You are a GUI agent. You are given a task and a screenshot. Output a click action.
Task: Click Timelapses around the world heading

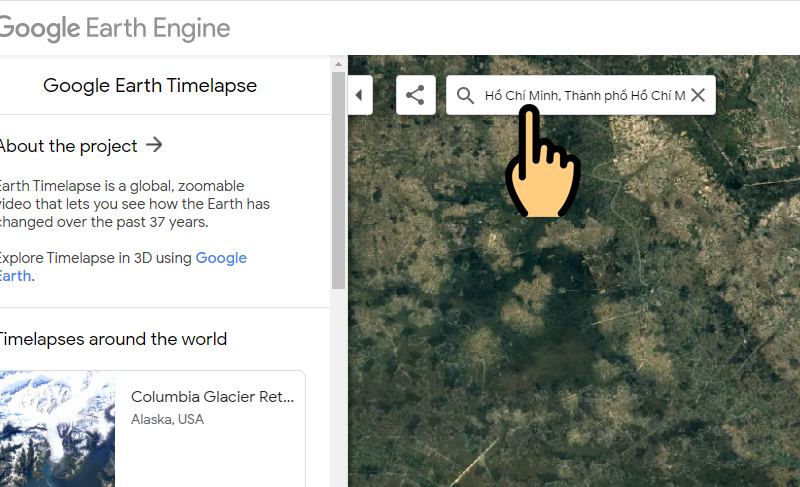pyautogui.click(x=113, y=339)
